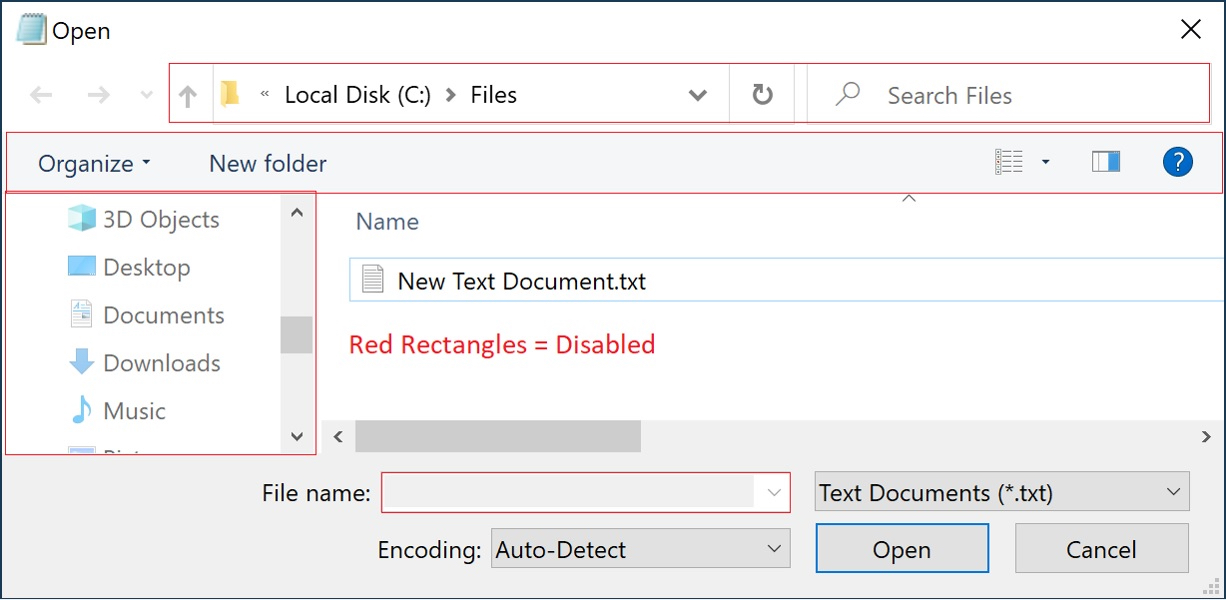Open the Encoding Auto-Detect dropdown
This screenshot has height=600, width=1226.
point(640,548)
